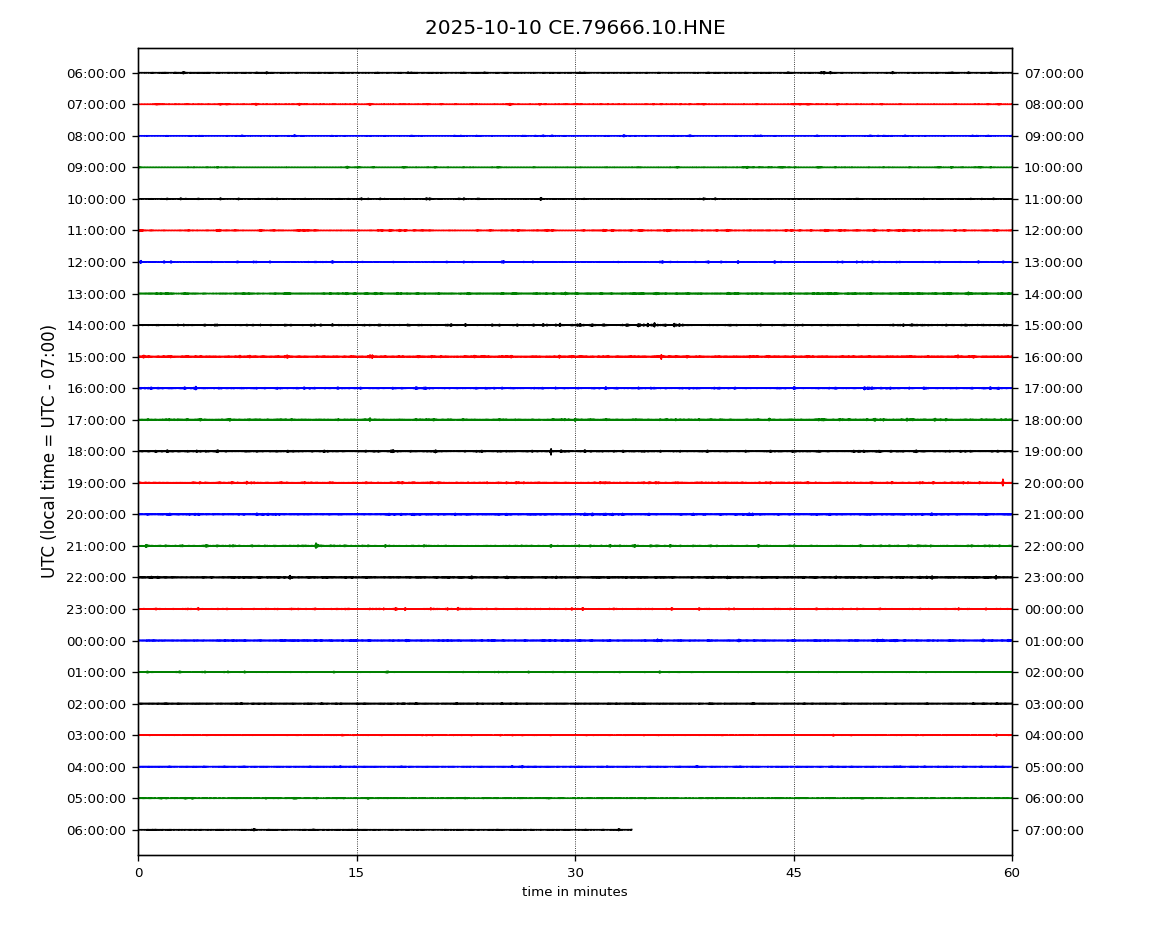The image size is (1150, 950).
Task: Select the x-axis tick label 15
Action: point(356,873)
